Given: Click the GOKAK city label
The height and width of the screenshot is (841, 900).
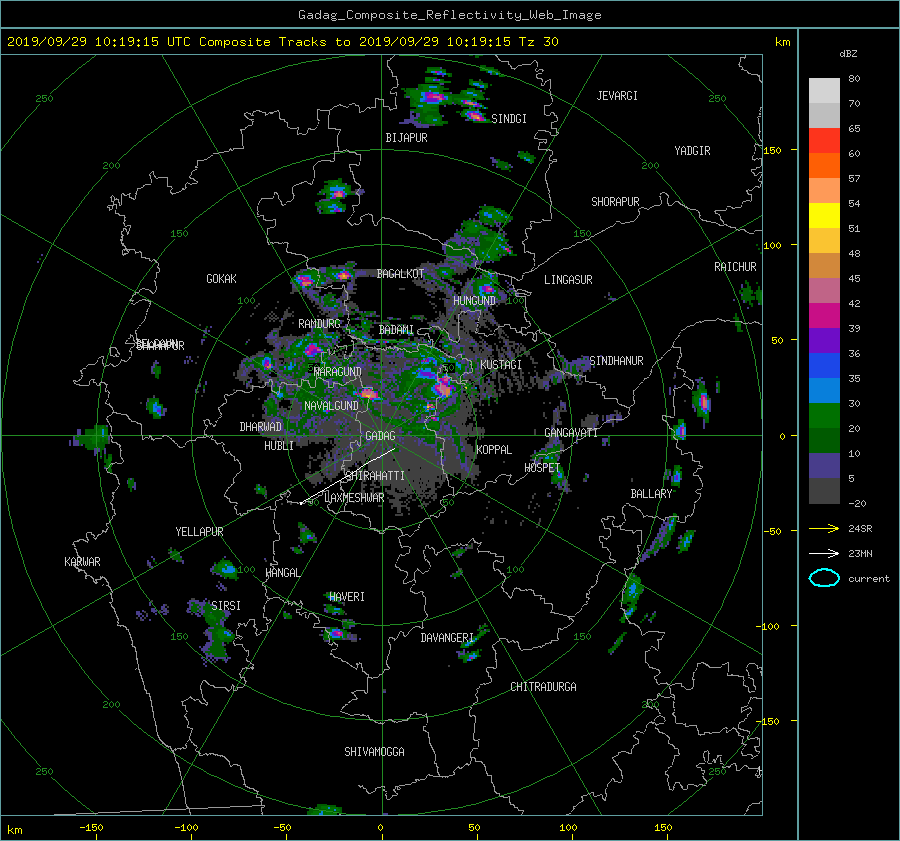Looking at the screenshot, I should point(222,279).
